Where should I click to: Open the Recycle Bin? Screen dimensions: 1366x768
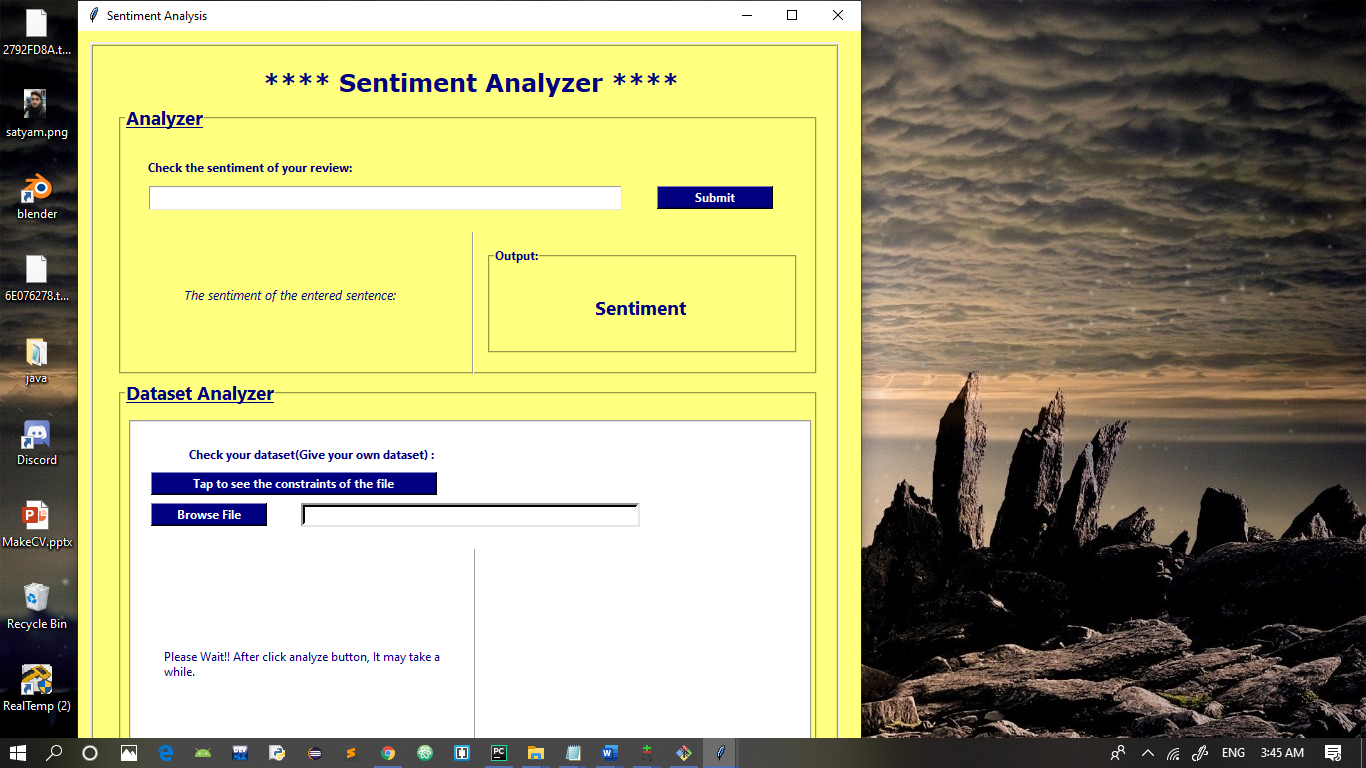pyautogui.click(x=37, y=607)
